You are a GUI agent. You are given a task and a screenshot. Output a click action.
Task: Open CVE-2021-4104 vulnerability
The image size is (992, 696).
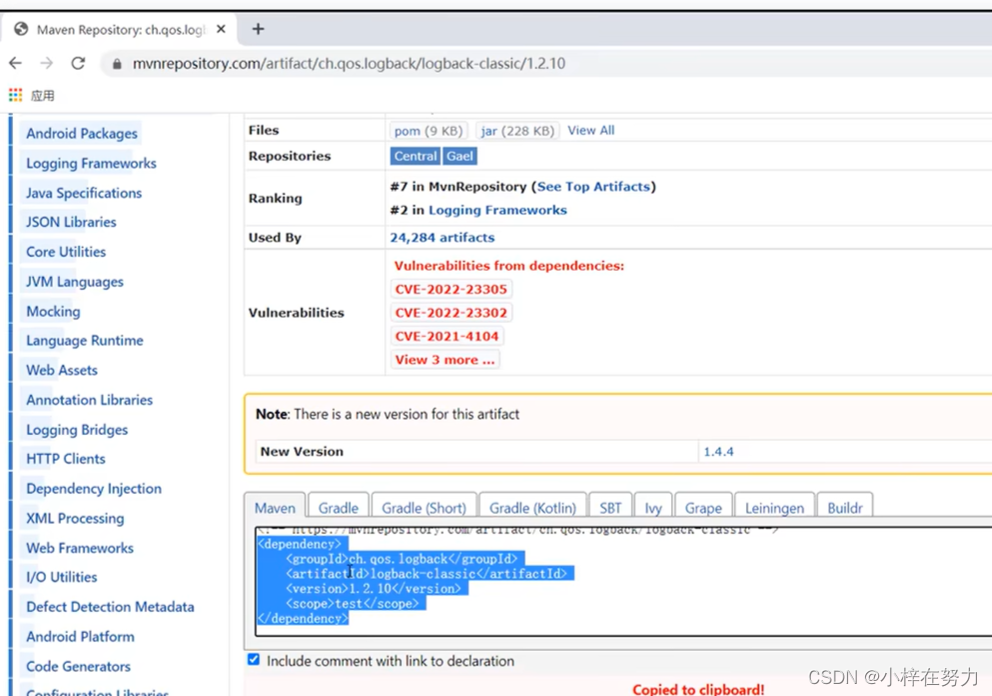pyautogui.click(x=447, y=336)
